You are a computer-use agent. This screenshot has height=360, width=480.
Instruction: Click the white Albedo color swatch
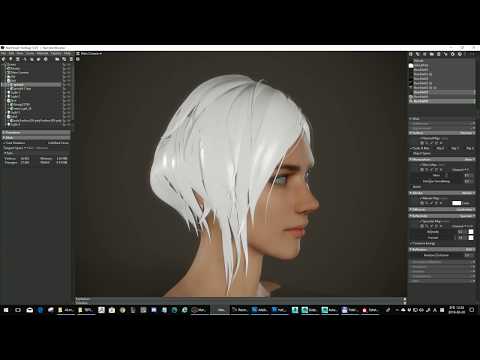point(457,203)
